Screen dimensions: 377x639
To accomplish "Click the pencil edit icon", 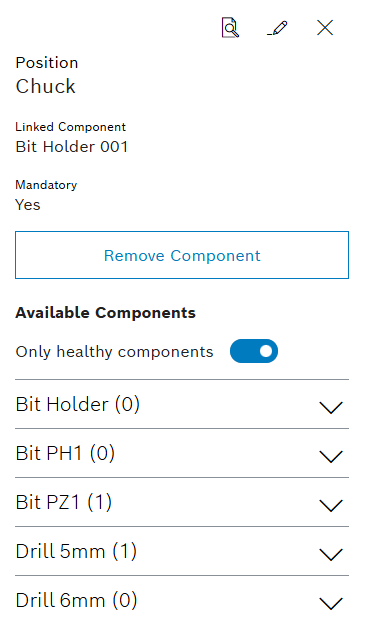I will (x=278, y=28).
